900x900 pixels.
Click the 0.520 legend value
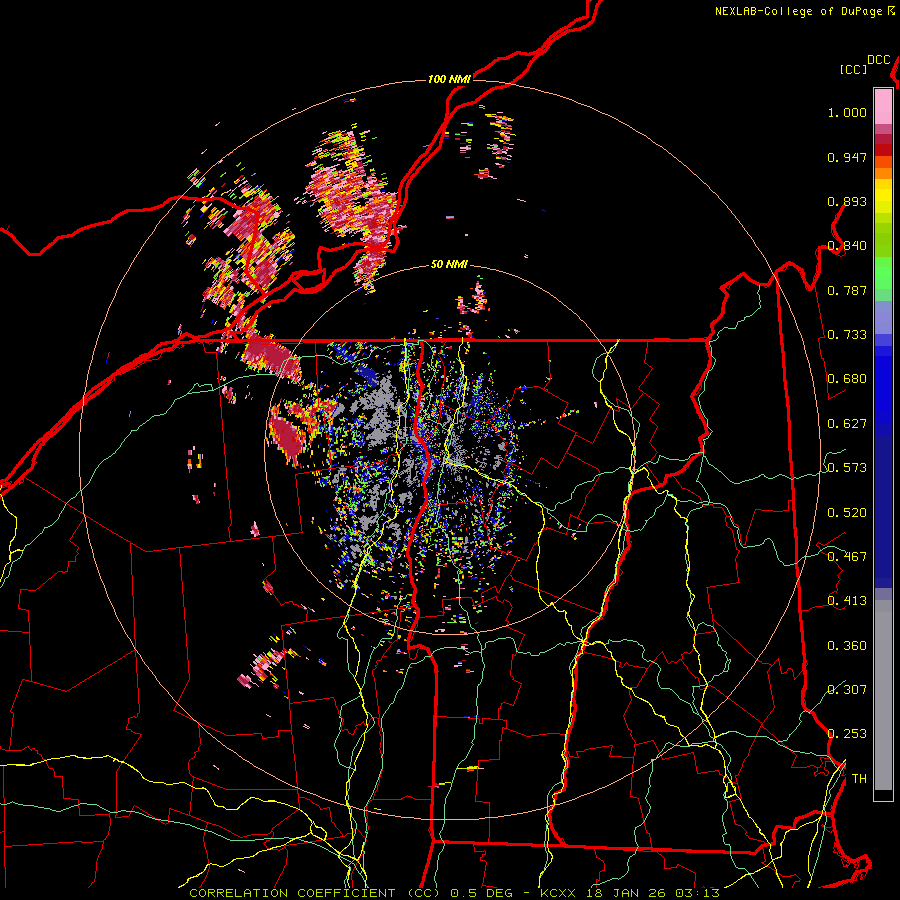pos(847,513)
